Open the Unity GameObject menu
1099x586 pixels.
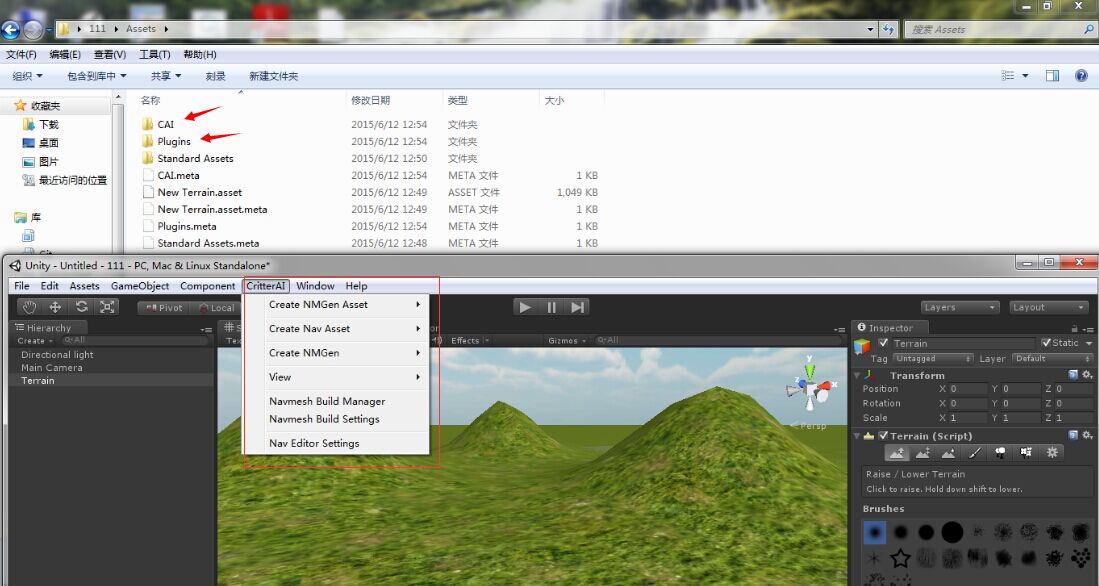[139, 286]
